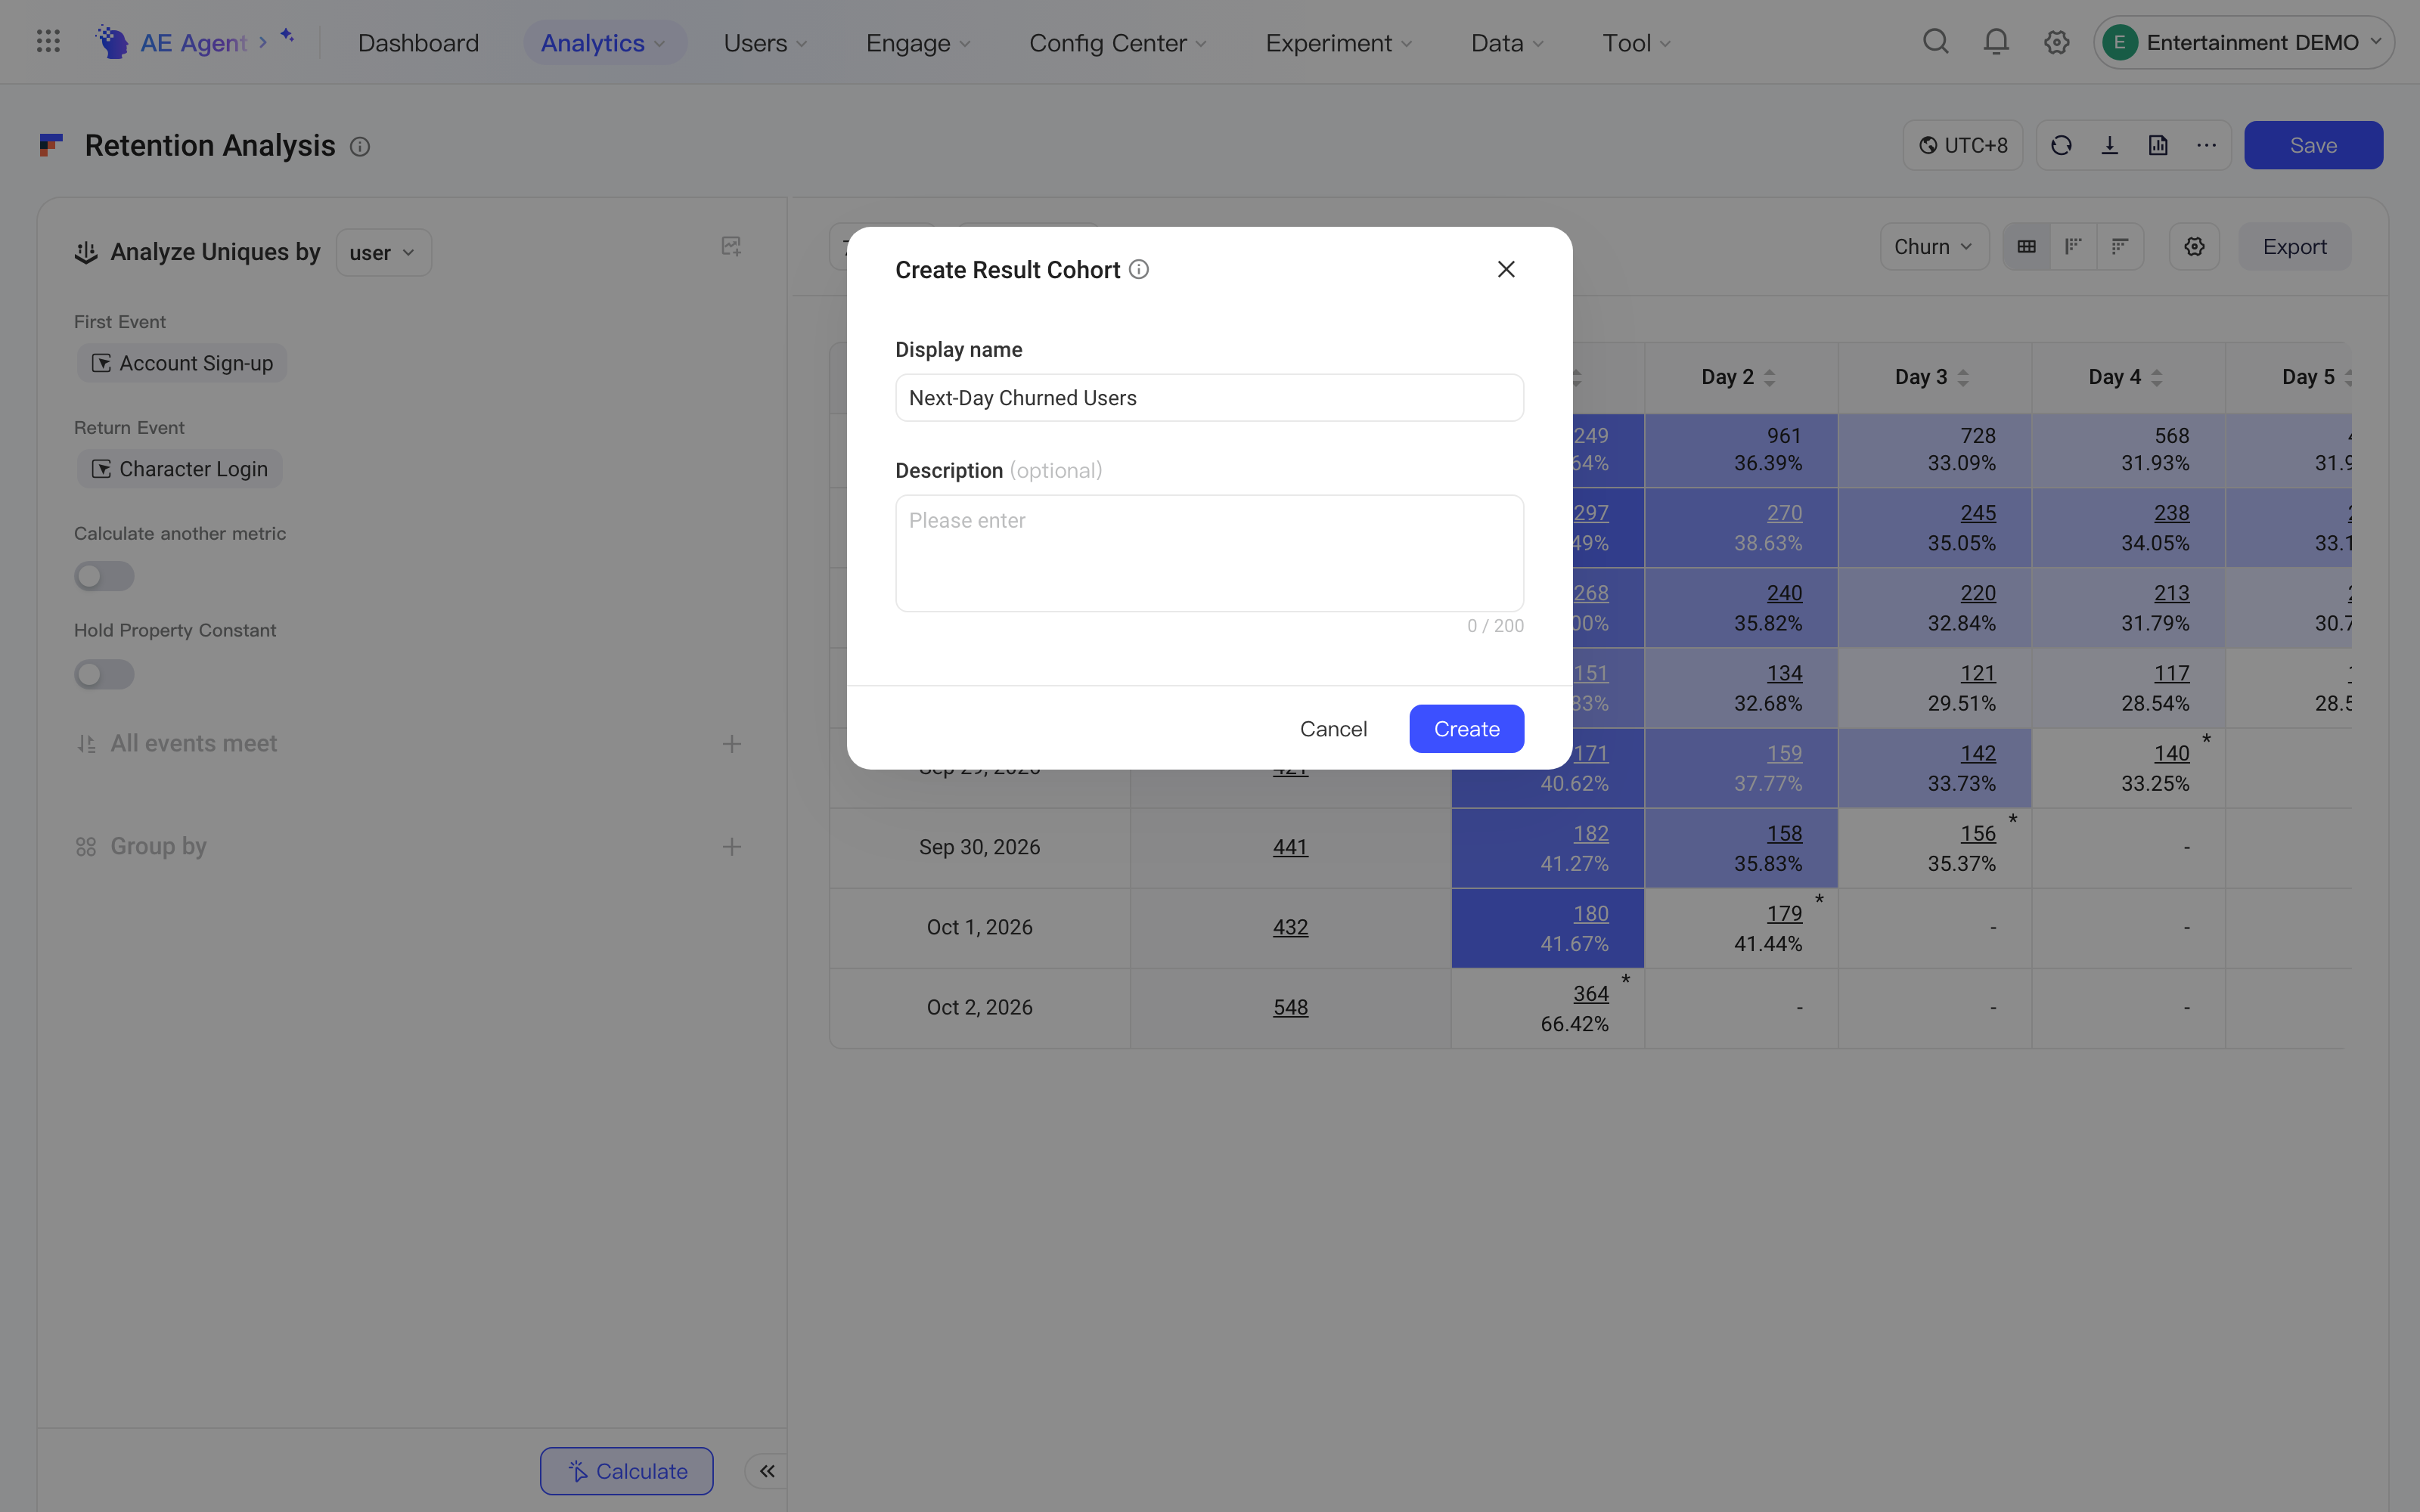Select the table view icon
The height and width of the screenshot is (1512, 2420).
pos(2026,246)
